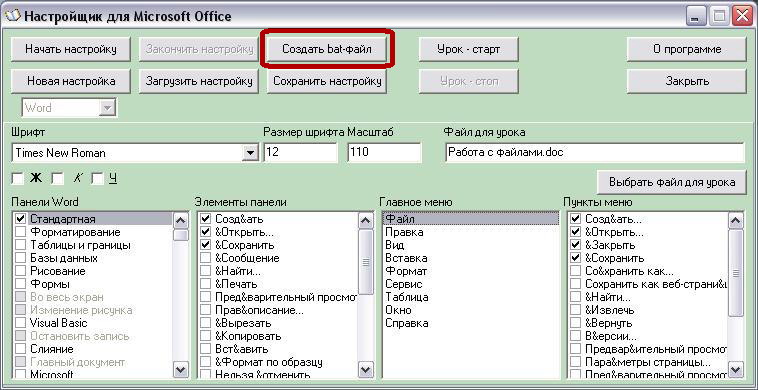Start the lesson with Урок - старт
758x390 pixels.
tap(468, 49)
